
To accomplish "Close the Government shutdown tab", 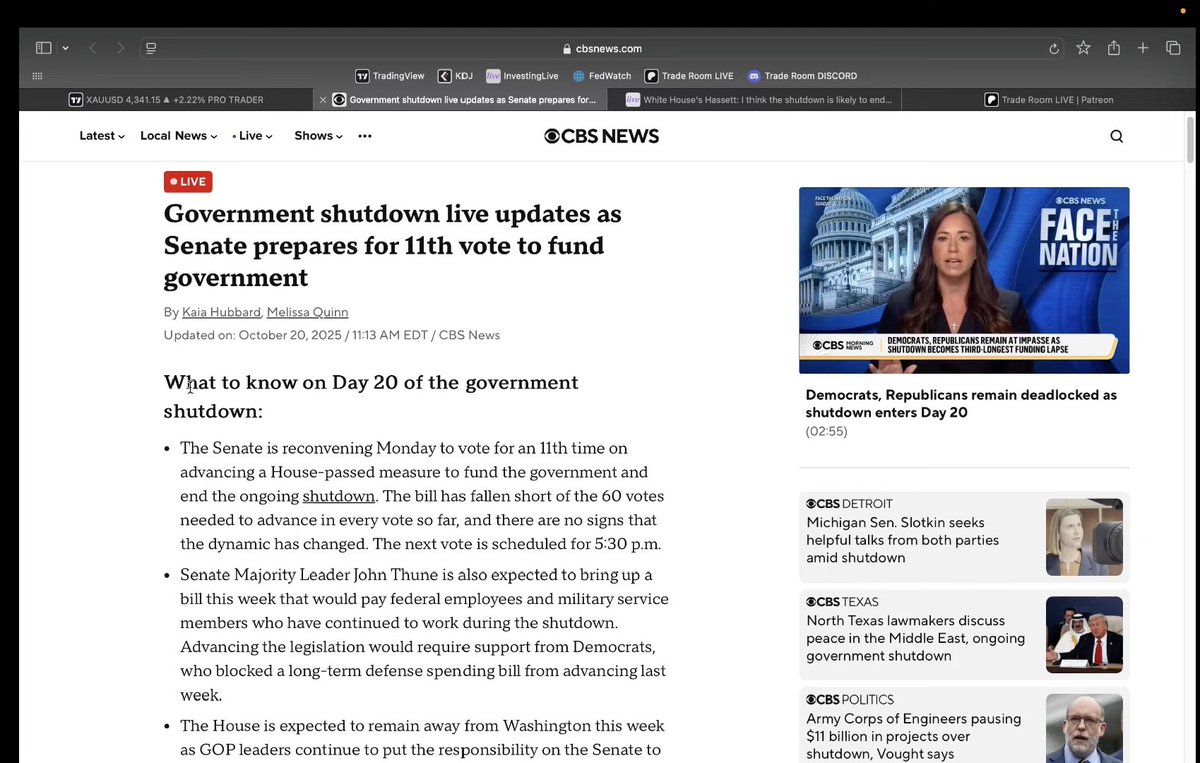I will (323, 100).
